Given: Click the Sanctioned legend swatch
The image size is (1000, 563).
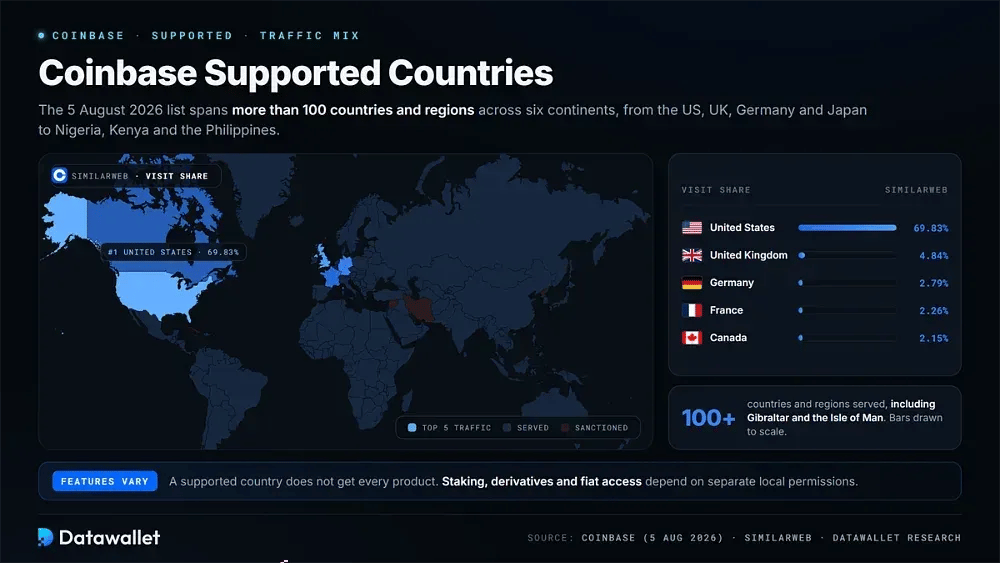Looking at the screenshot, I should (564, 428).
